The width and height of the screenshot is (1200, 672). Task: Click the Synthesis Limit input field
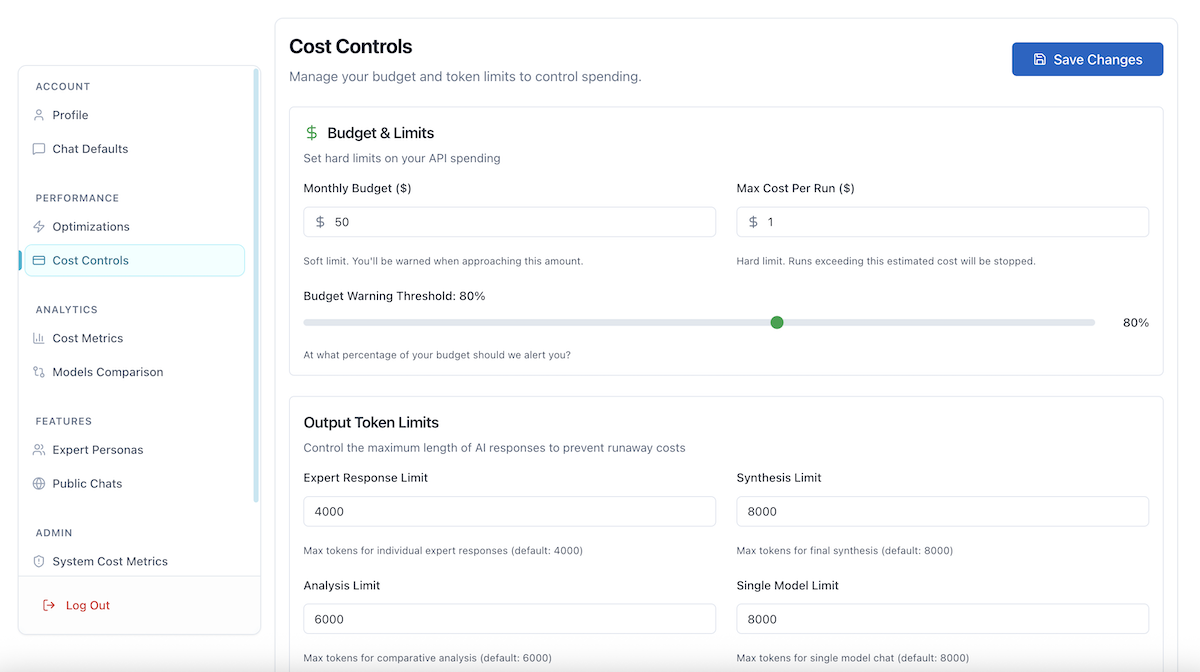941,511
